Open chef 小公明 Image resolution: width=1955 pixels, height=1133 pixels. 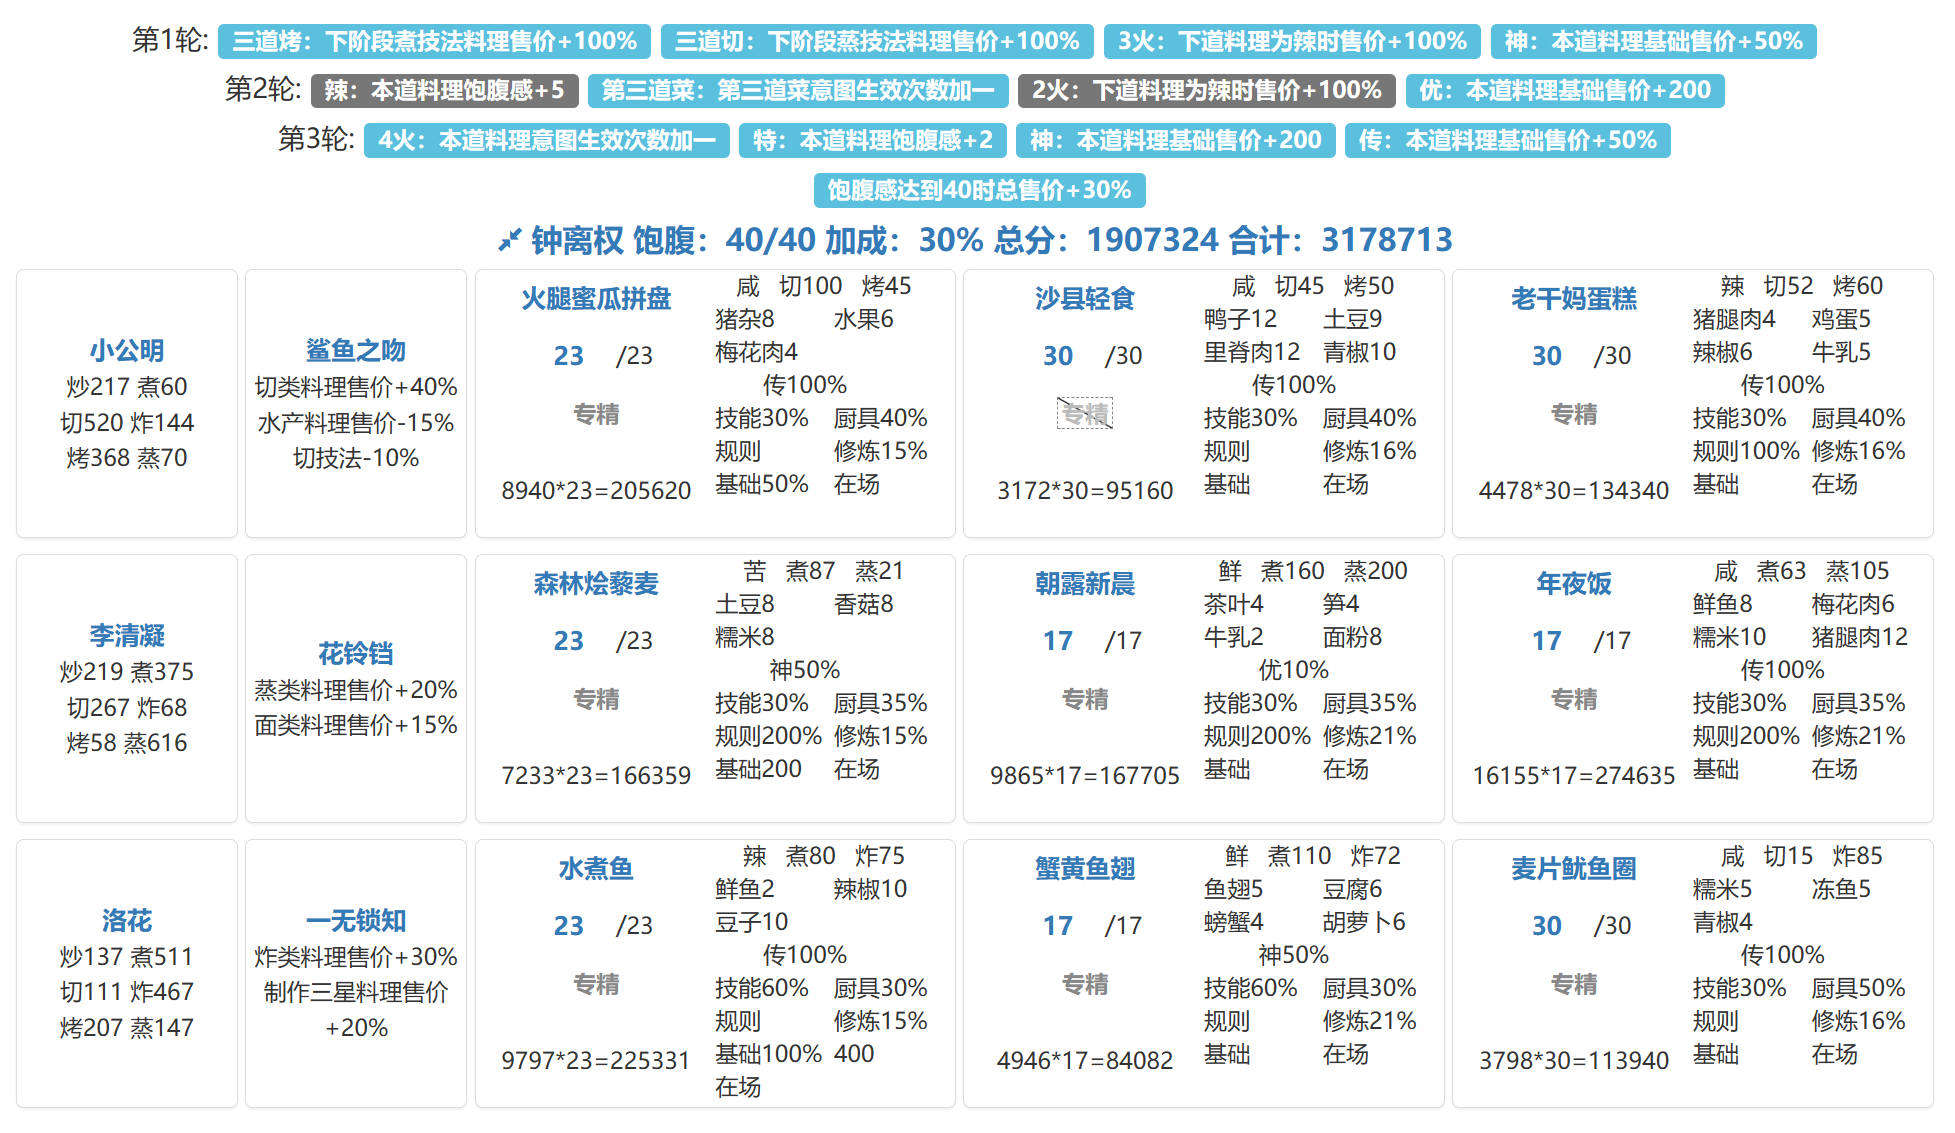pos(127,350)
